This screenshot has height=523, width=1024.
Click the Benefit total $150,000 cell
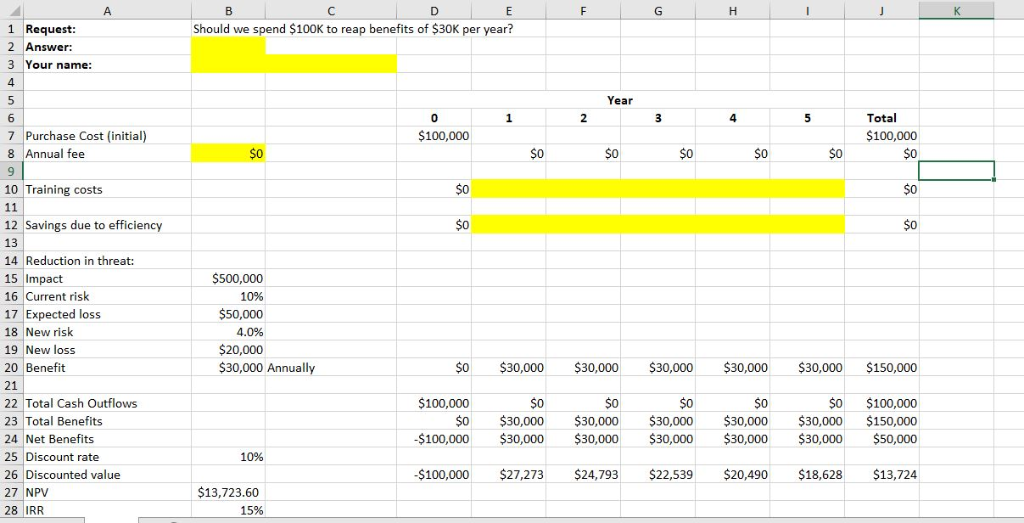click(x=882, y=368)
